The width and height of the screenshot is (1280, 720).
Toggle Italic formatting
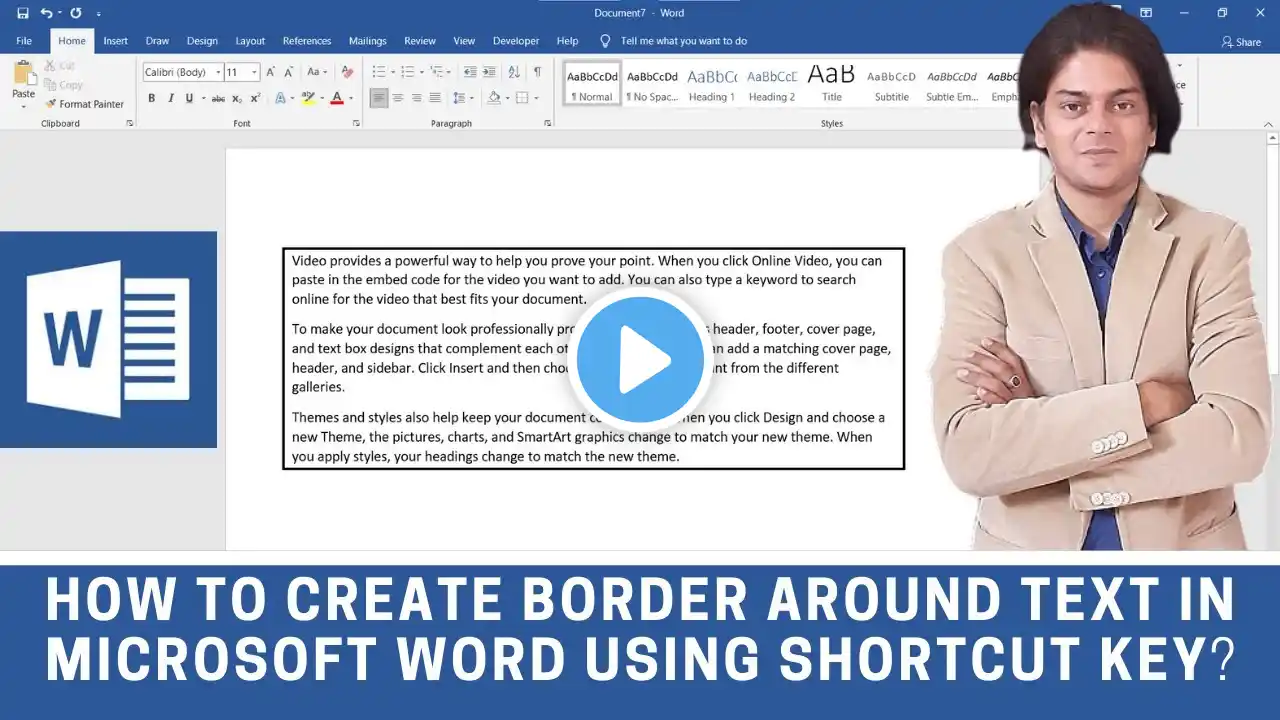pyautogui.click(x=171, y=98)
